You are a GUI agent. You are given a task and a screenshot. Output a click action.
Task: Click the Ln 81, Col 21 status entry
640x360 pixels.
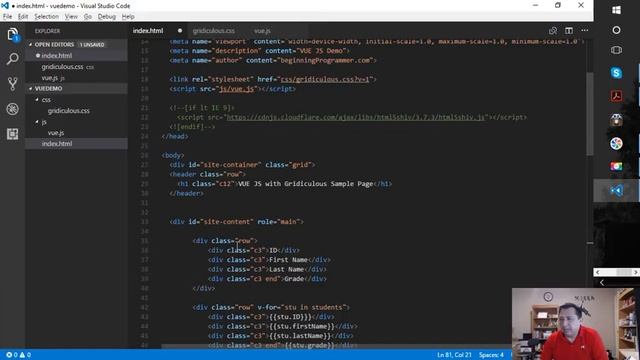tap(454, 355)
